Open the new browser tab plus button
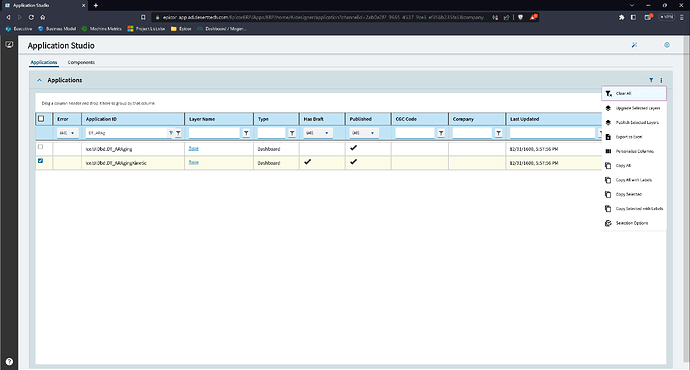This screenshot has width=690, height=370. click(x=95, y=5)
